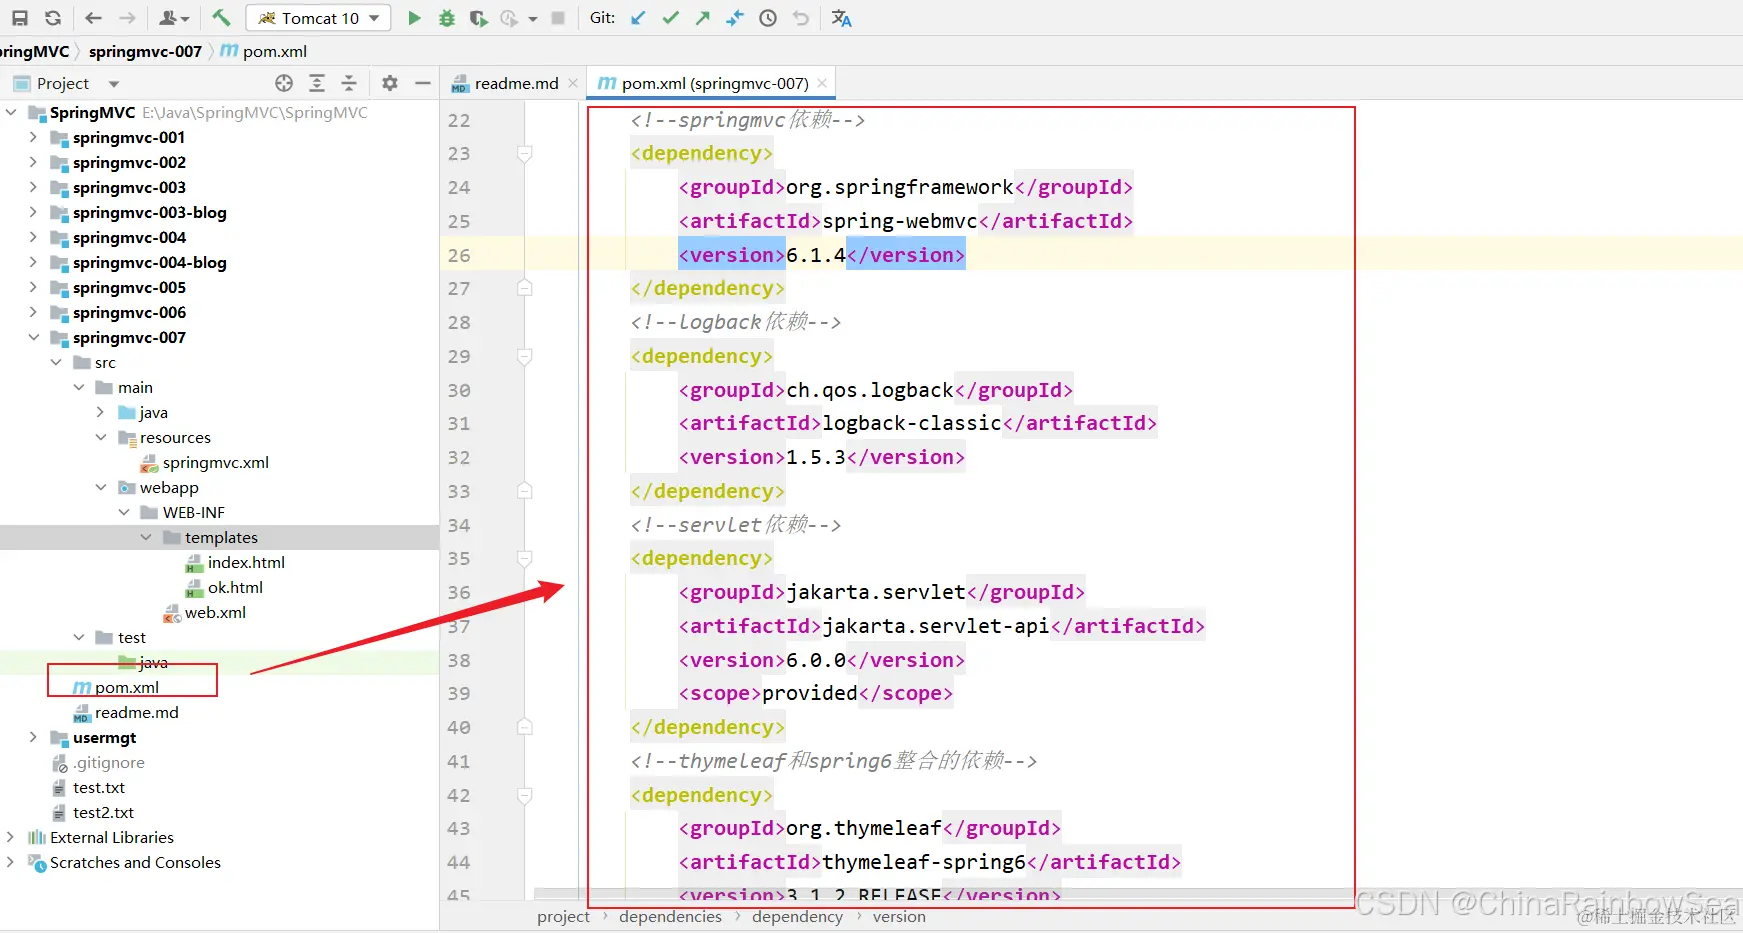Viewport: 1743px width, 933px height.
Task: Open Project panel settings gear
Action: [390, 83]
